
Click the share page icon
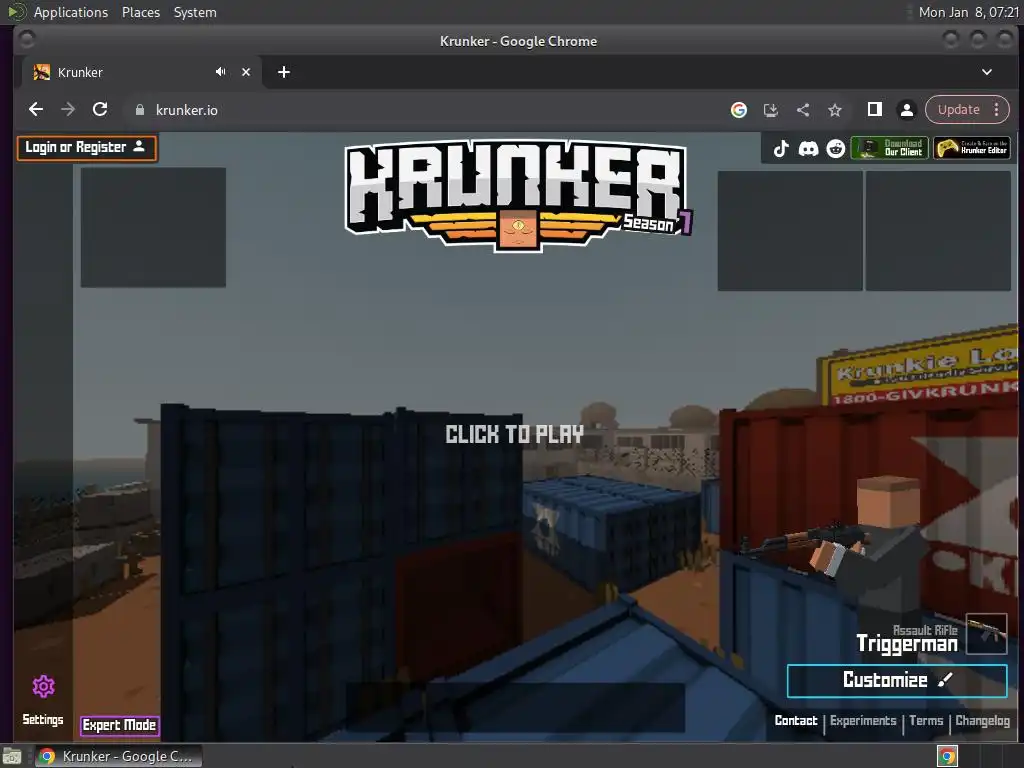point(803,110)
